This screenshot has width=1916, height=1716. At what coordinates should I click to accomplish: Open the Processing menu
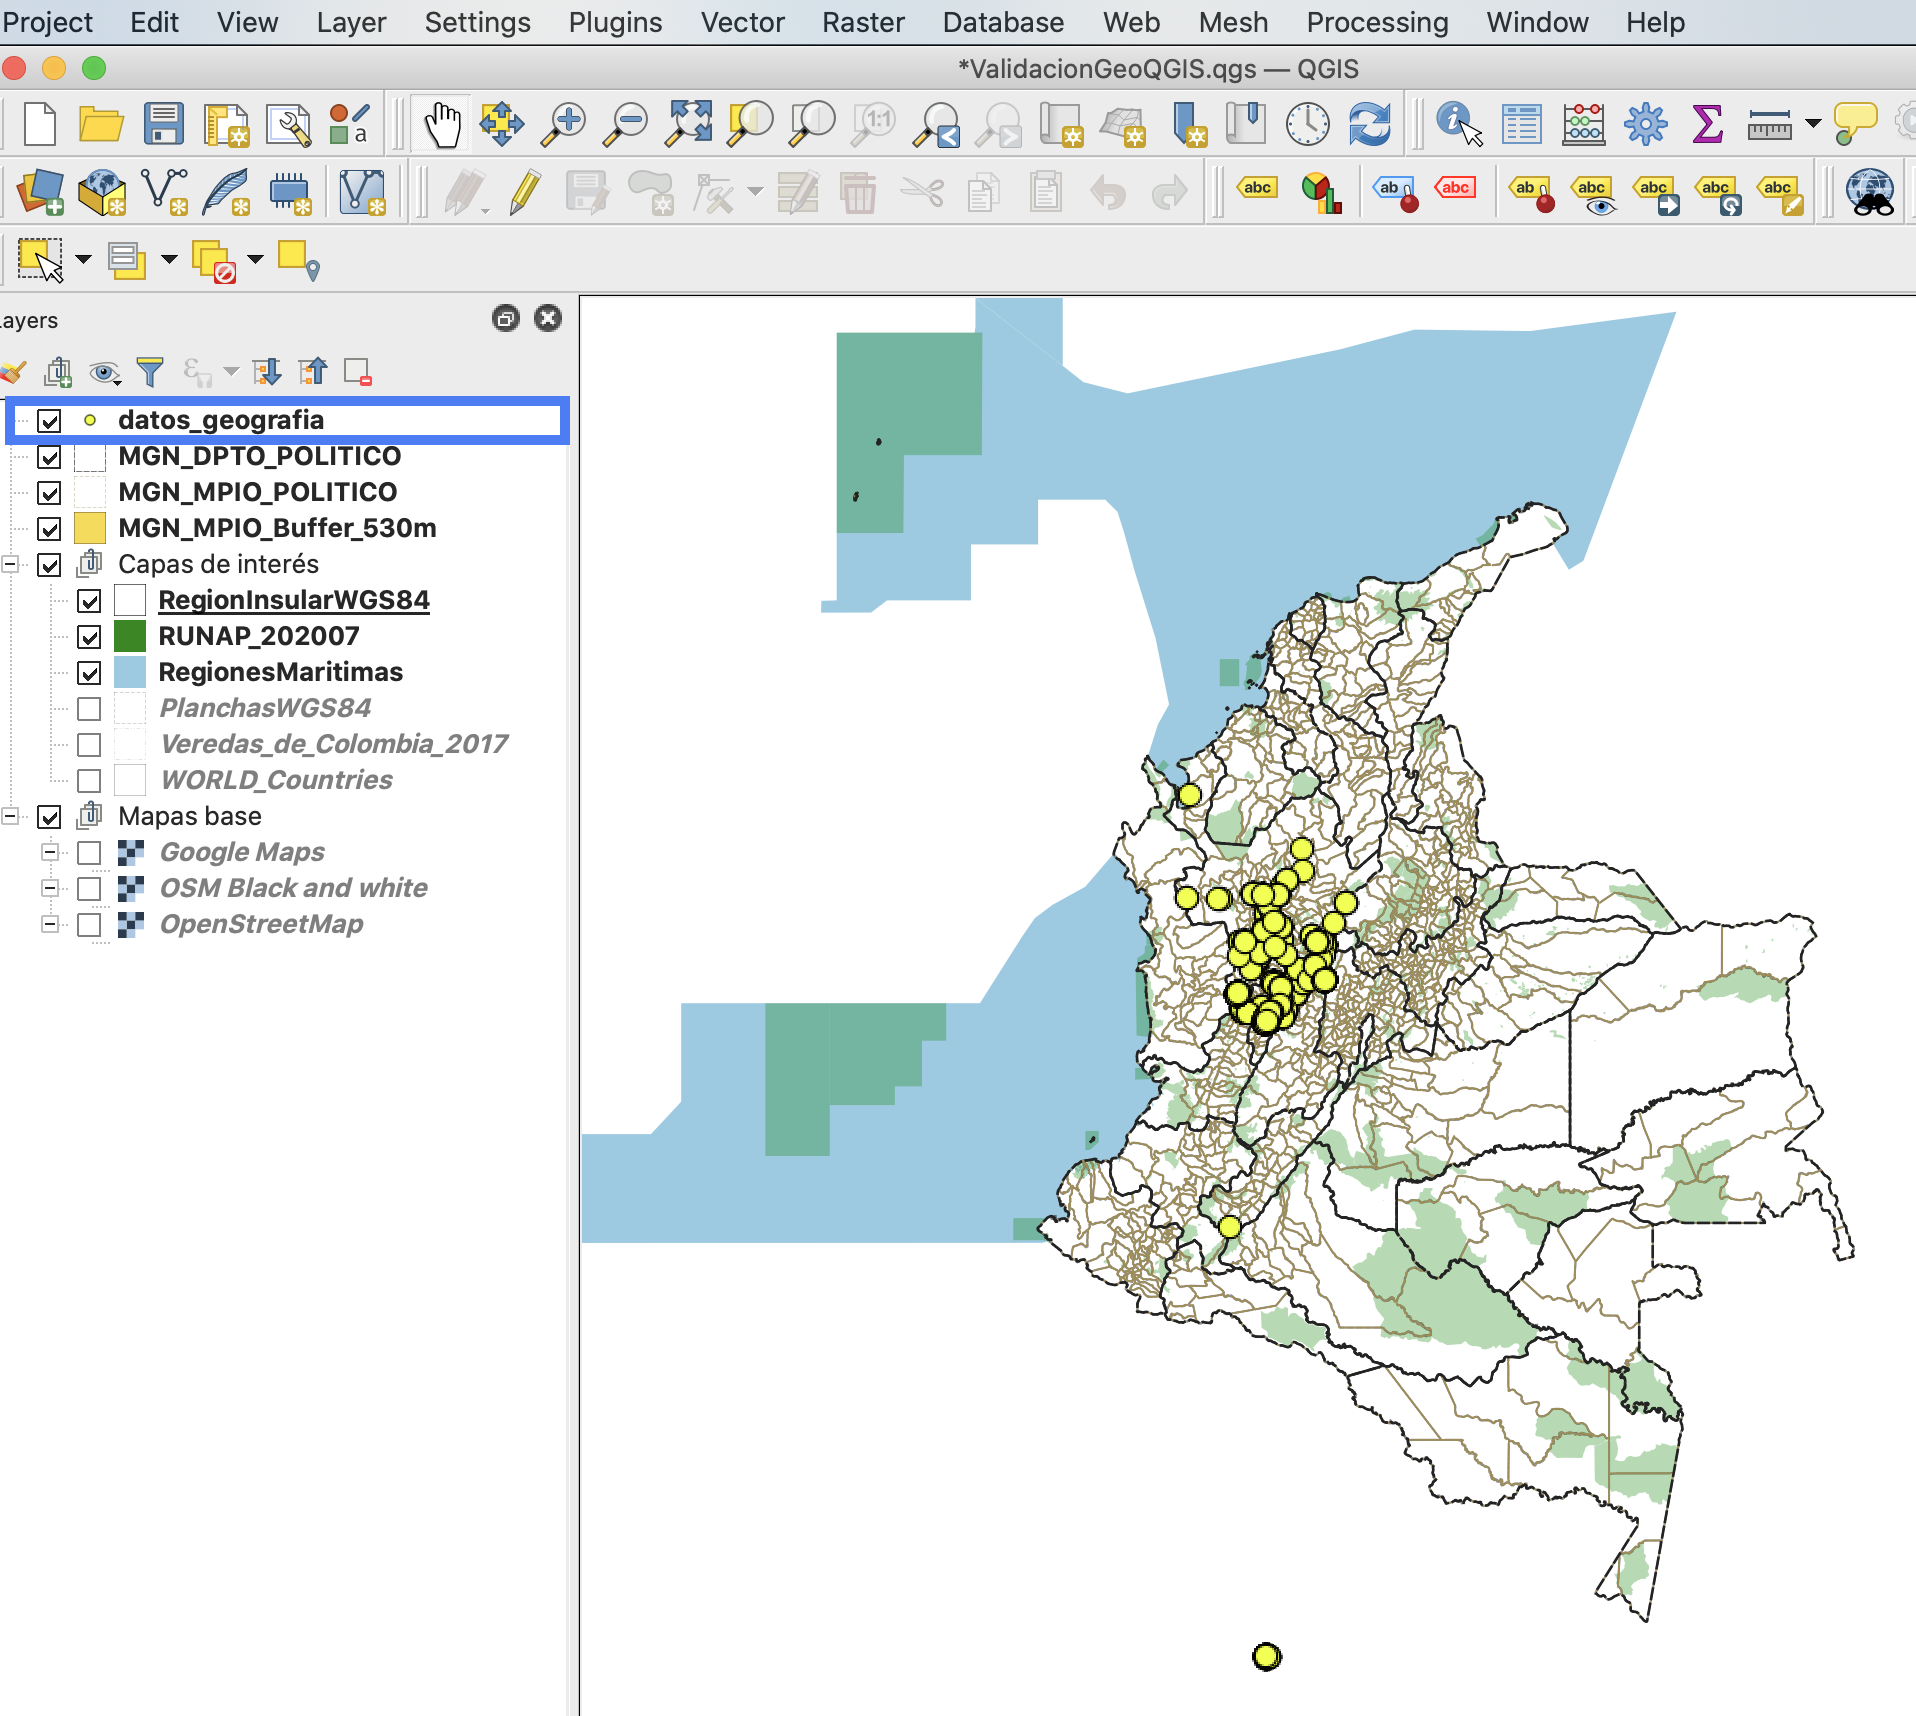pos(1376,22)
